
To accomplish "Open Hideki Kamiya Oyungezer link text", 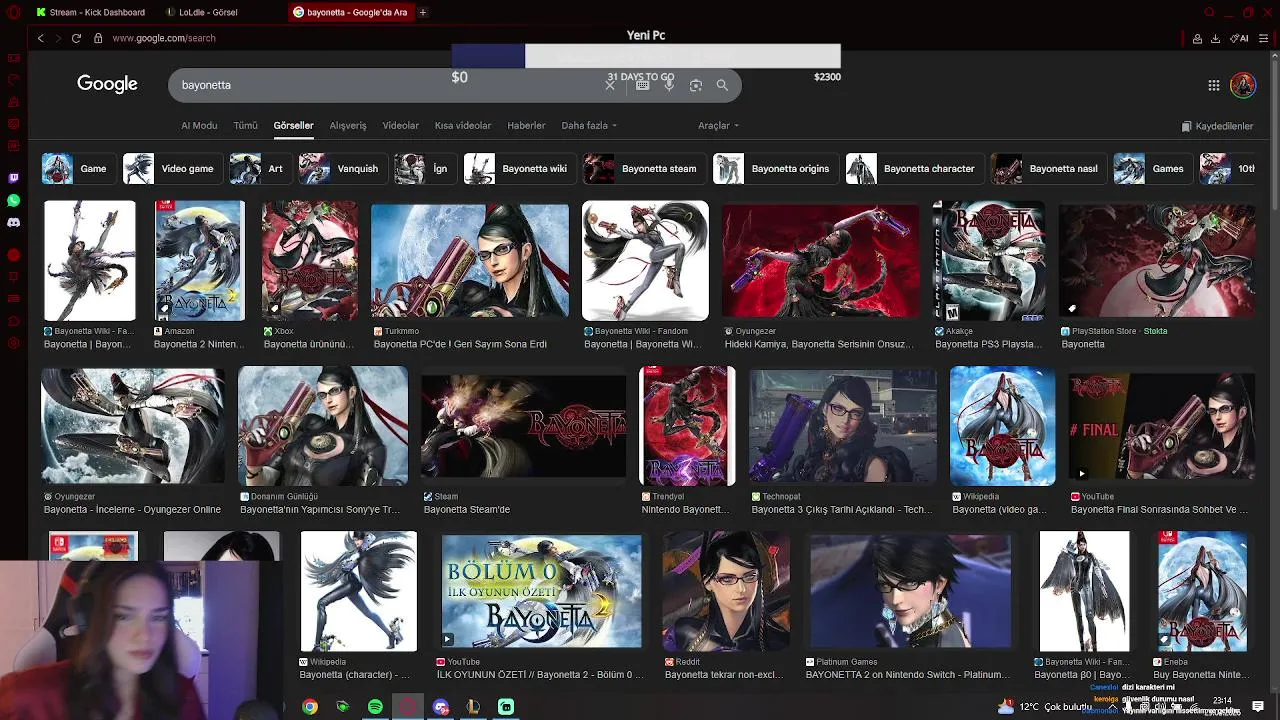I will [819, 344].
